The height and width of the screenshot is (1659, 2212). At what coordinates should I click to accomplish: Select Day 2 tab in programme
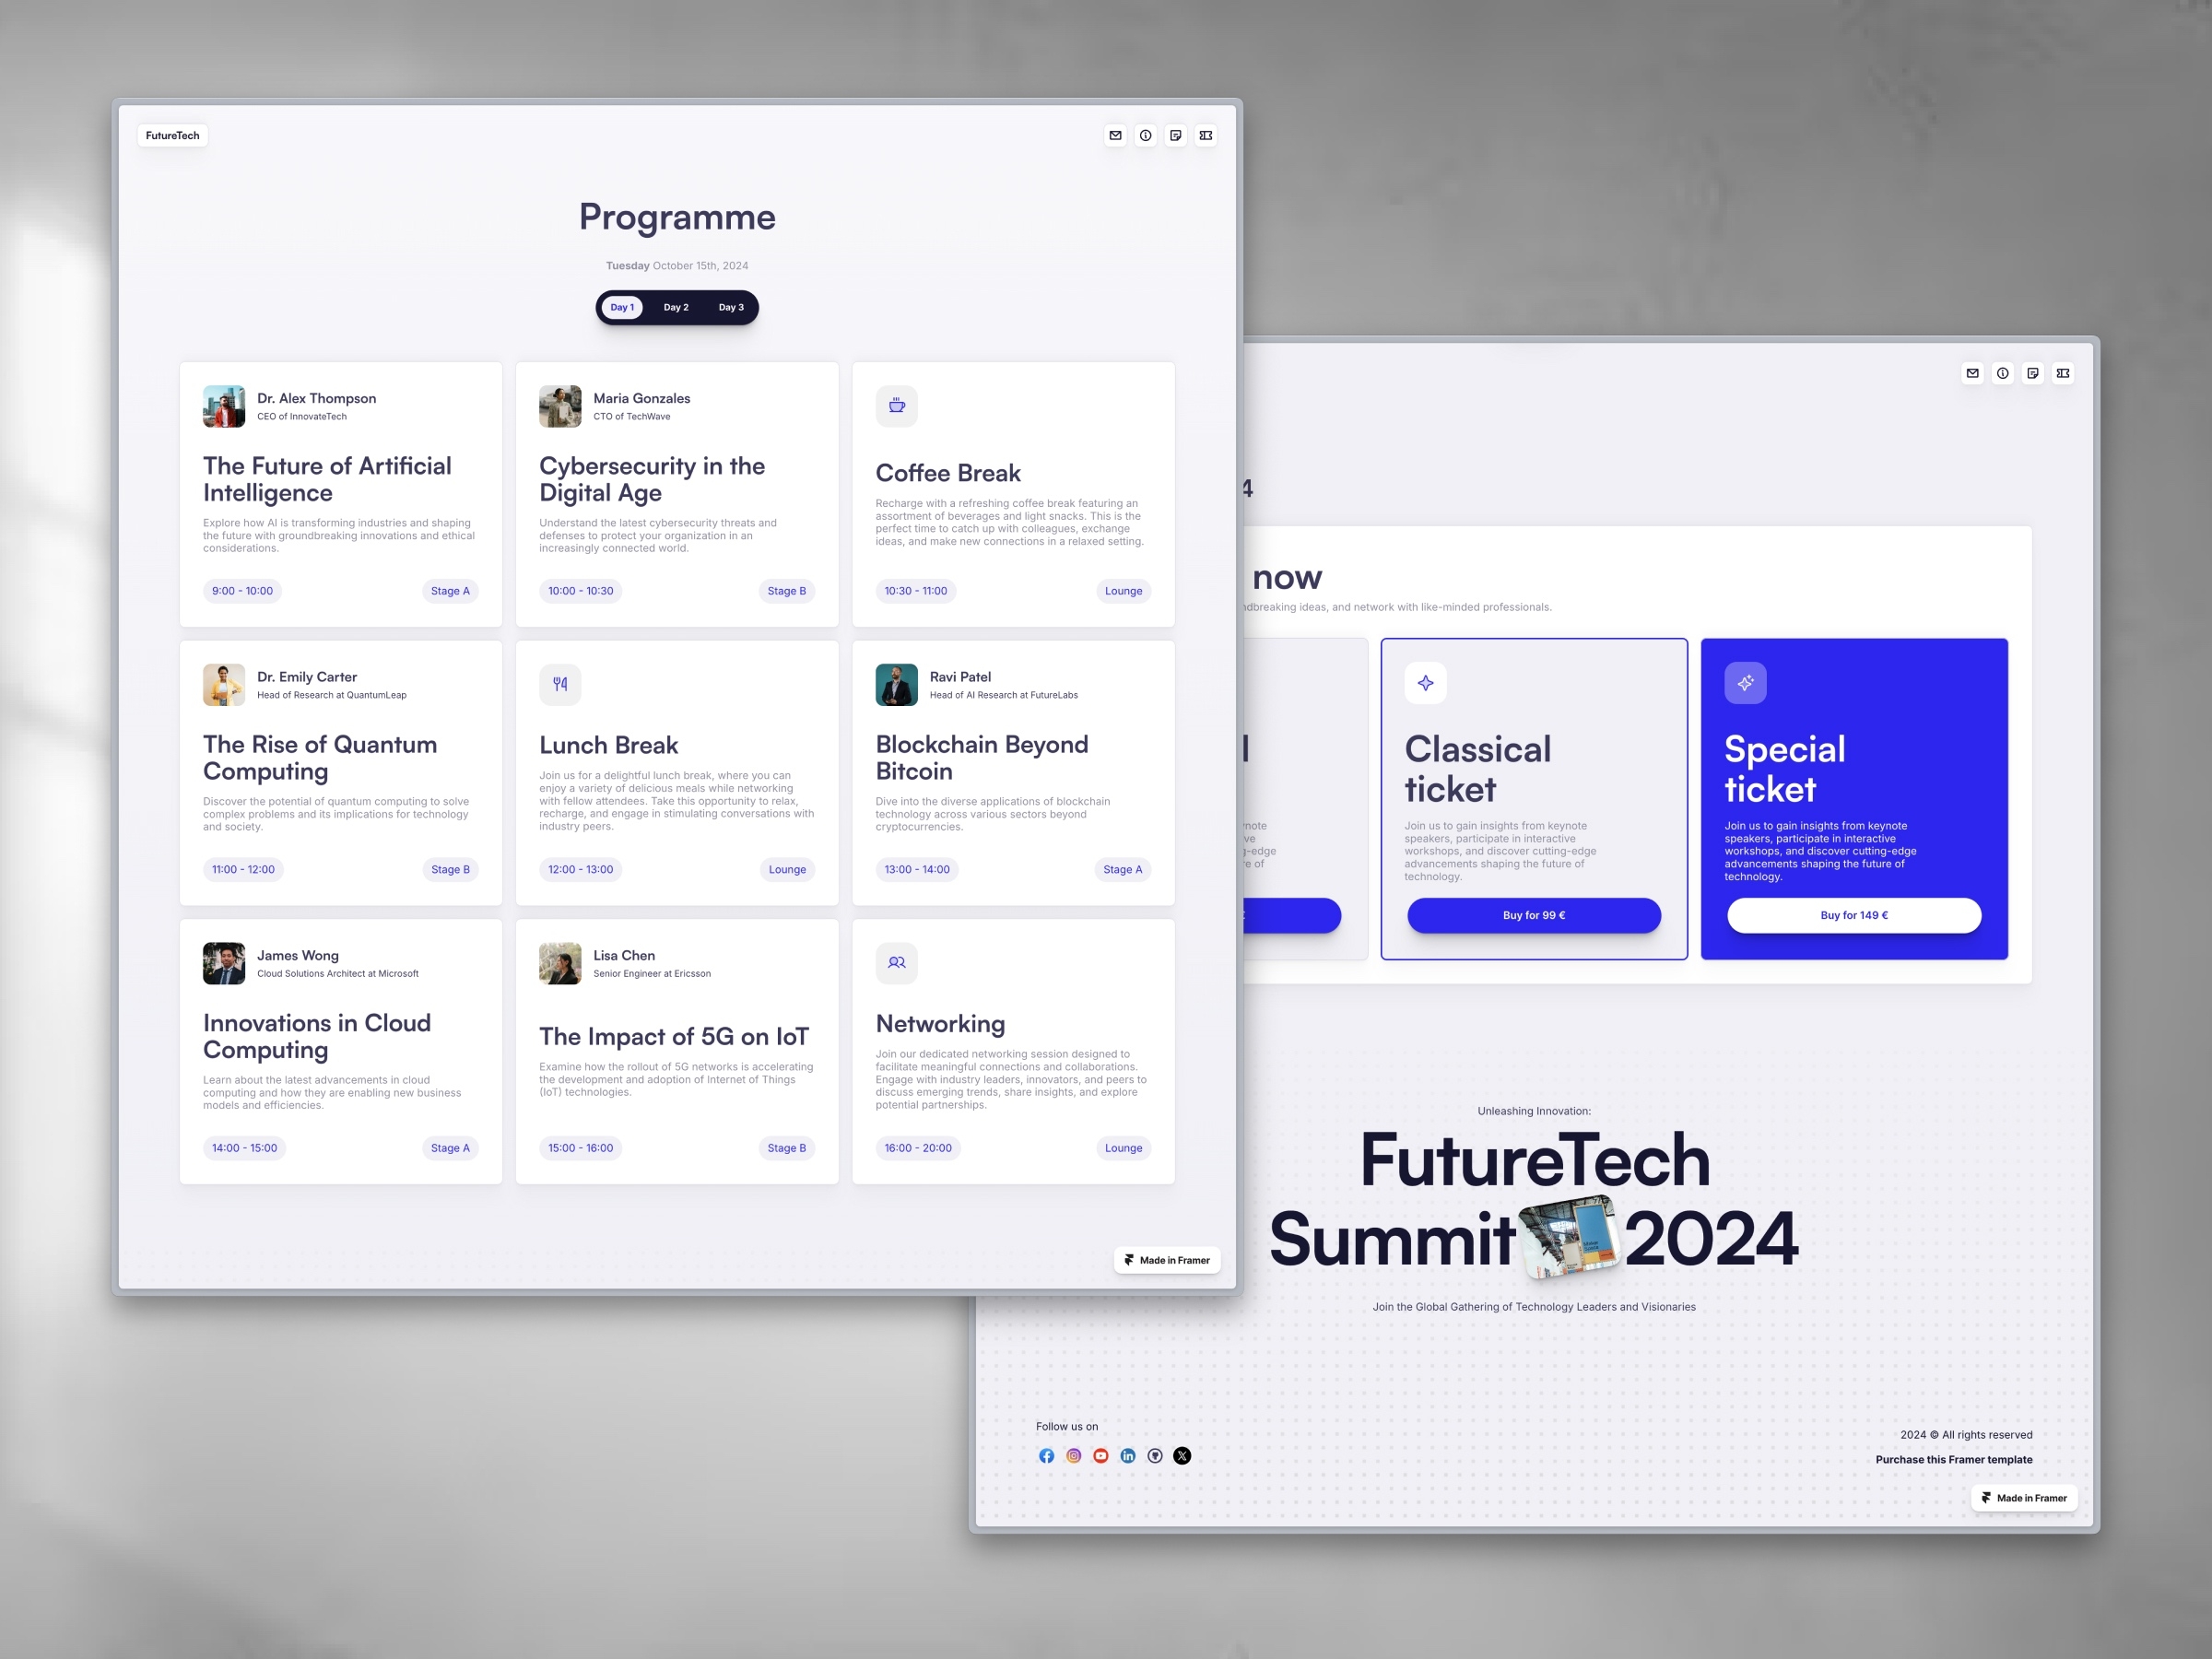(x=677, y=309)
